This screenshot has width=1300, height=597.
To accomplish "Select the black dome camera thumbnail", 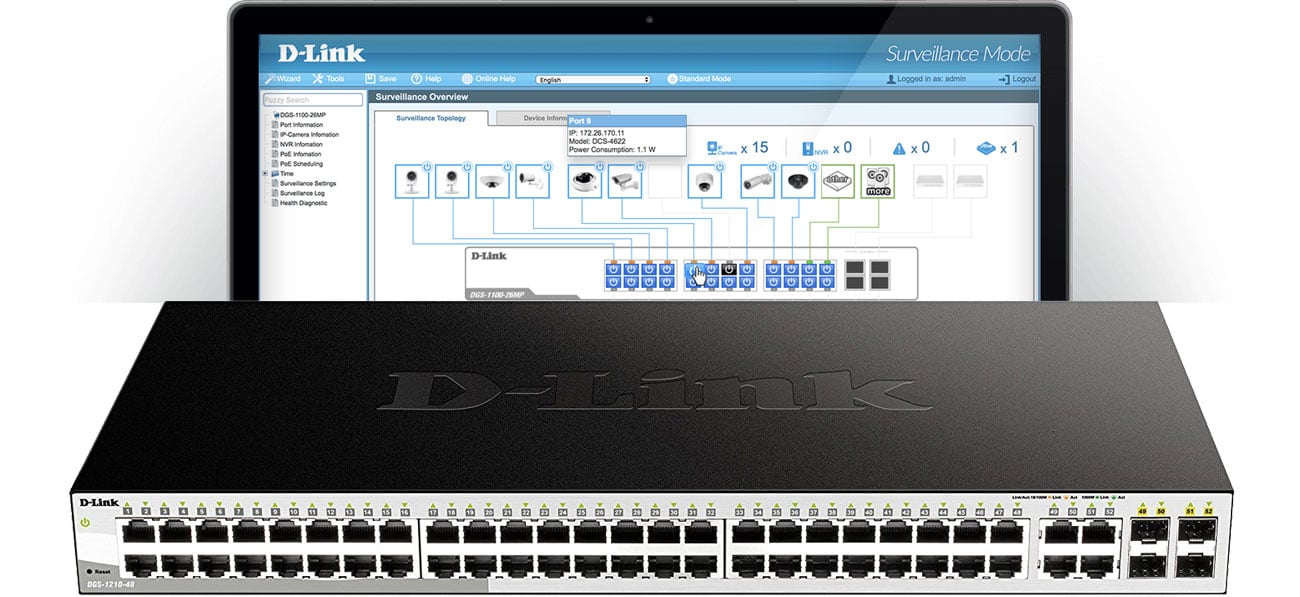I will coord(797,181).
